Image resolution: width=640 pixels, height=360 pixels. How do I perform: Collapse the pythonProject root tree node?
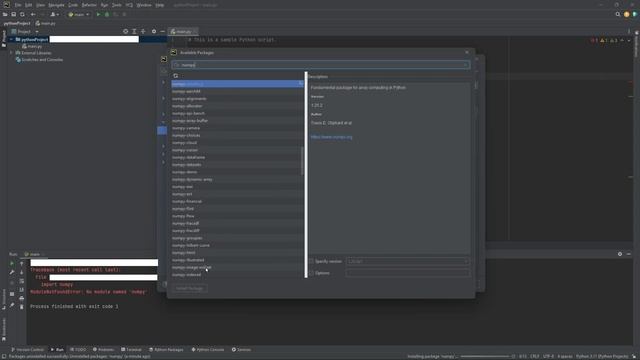point(11,40)
